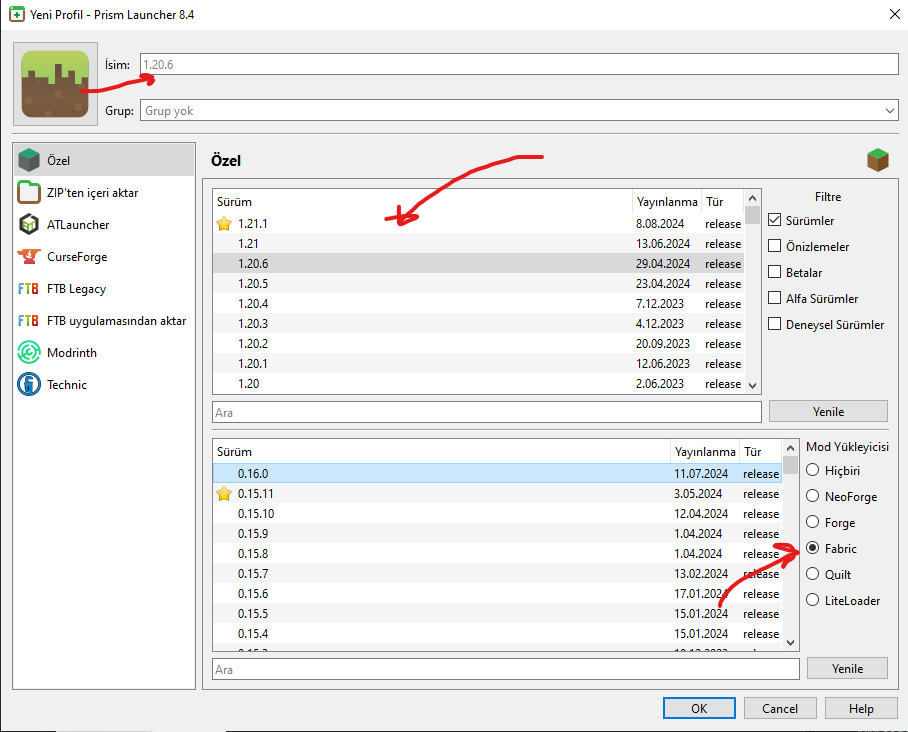Sort Minecraft versions by Yayınlanma column header

(667, 202)
